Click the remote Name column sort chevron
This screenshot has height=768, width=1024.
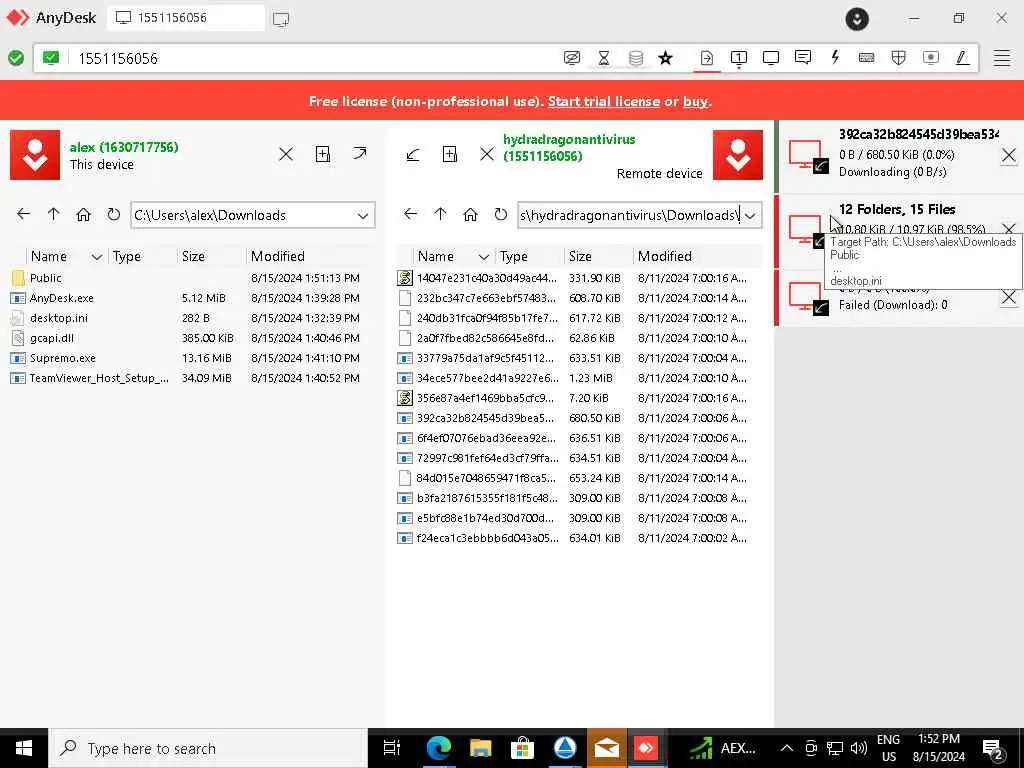(484, 257)
